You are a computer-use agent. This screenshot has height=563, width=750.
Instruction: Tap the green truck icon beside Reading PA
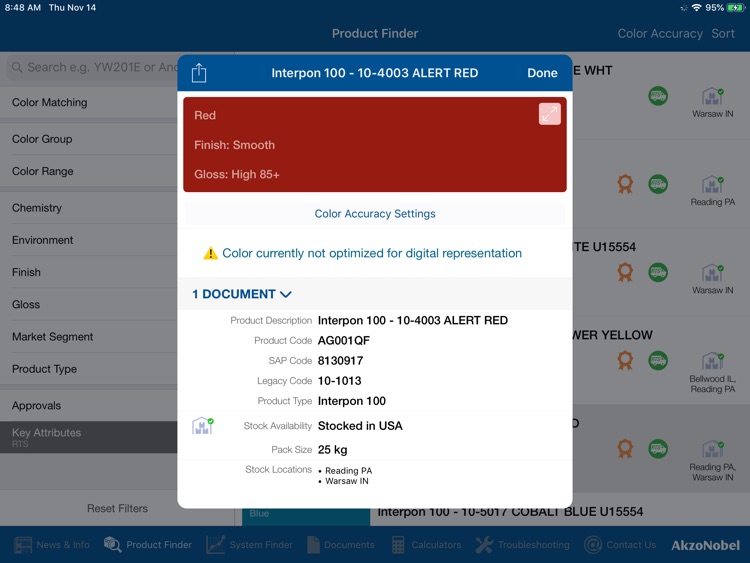[x=658, y=184]
